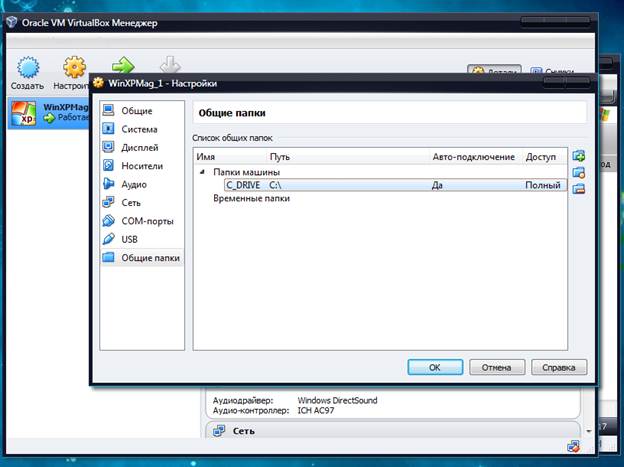Select the WinXPMag virtual machine in the list

(49, 113)
